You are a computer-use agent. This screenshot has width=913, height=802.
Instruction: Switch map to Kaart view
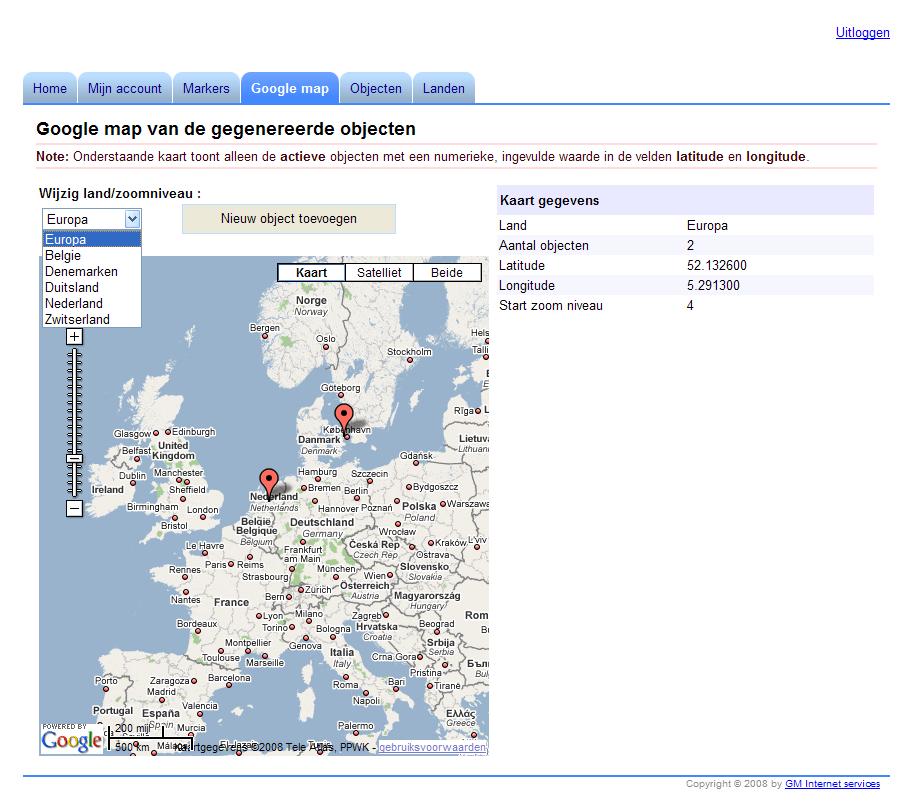(x=312, y=273)
